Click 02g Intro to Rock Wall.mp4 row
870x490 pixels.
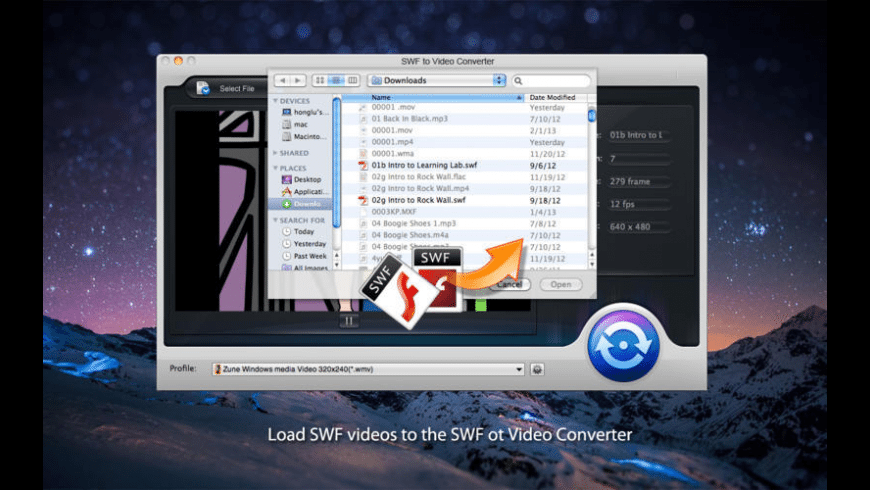click(x=464, y=189)
